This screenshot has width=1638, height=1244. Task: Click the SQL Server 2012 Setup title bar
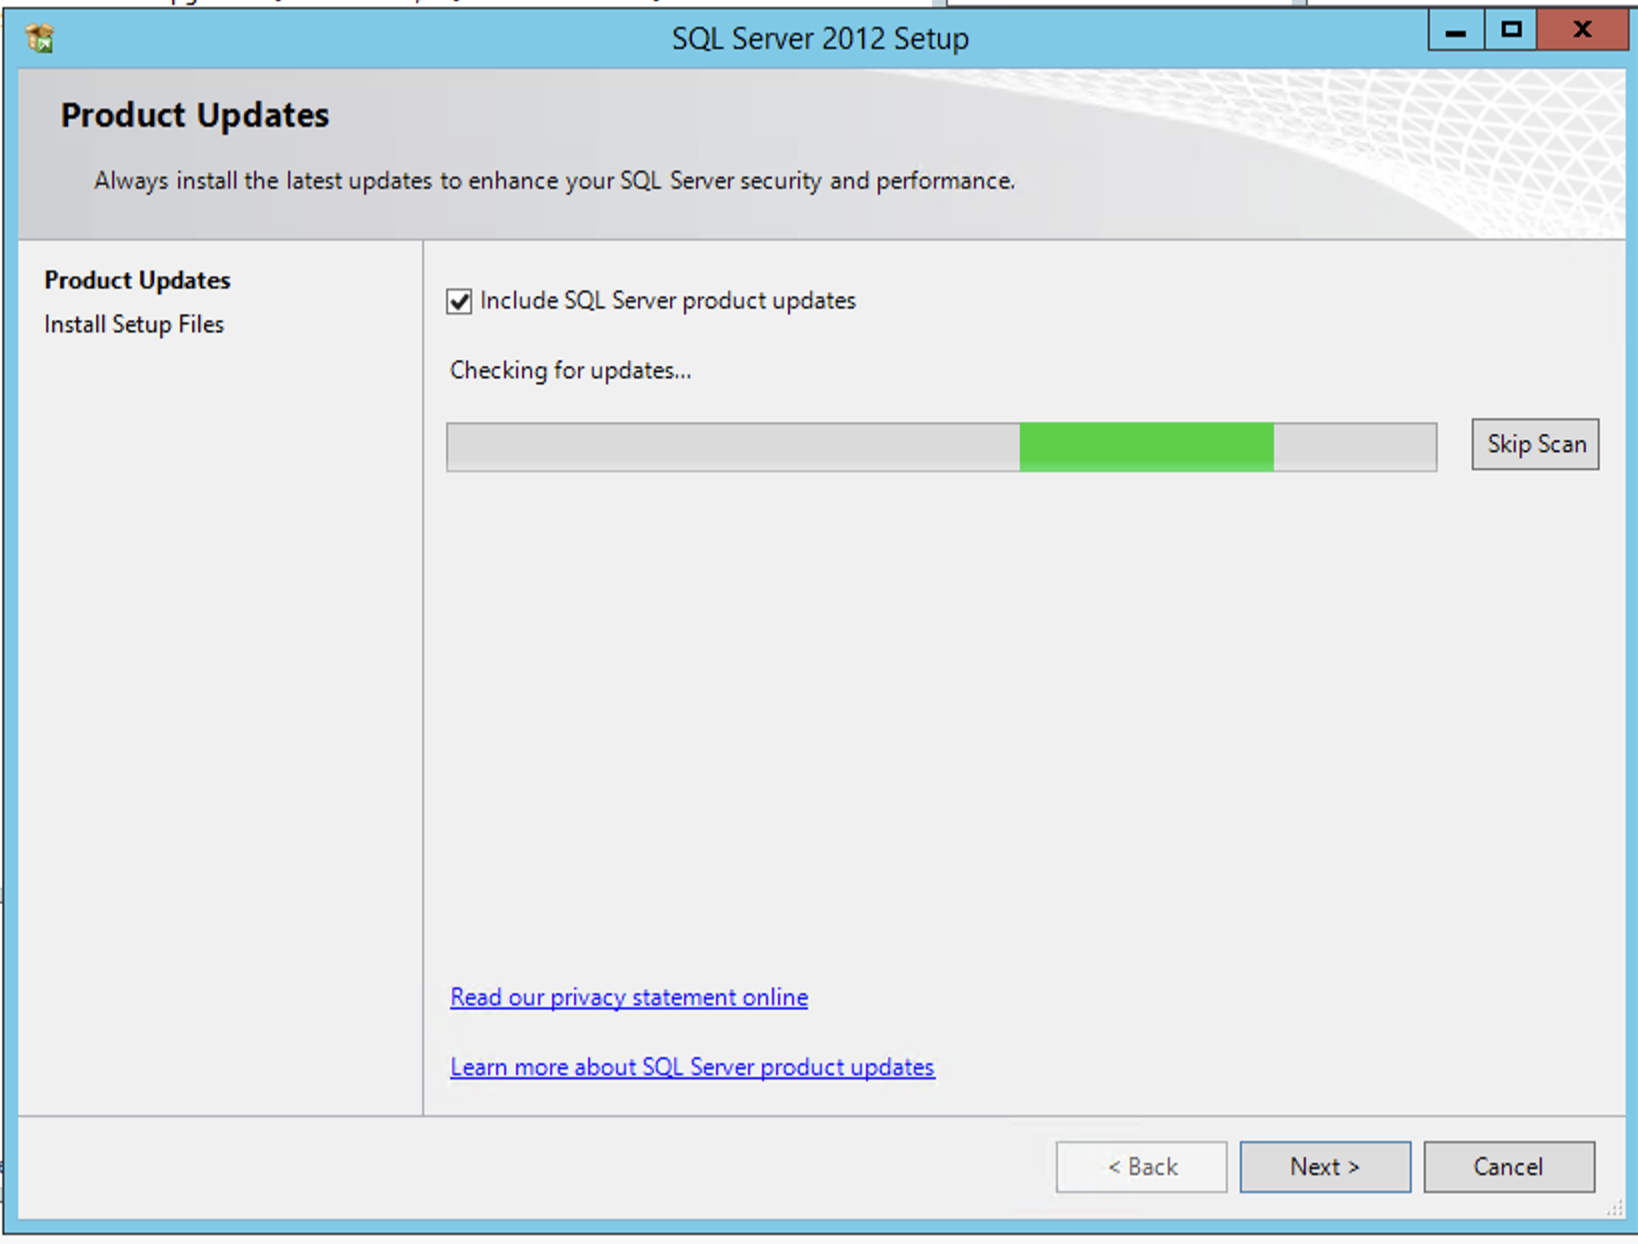820,37
